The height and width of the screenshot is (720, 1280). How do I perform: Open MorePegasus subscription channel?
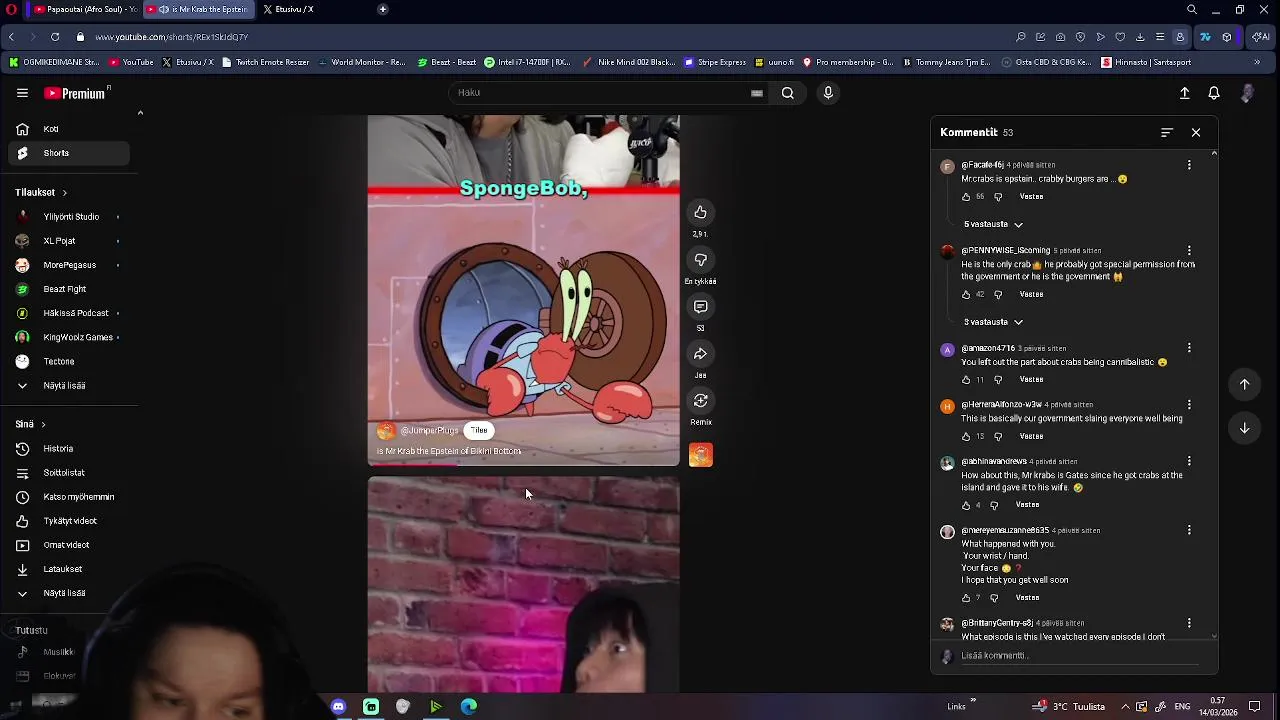[69, 265]
